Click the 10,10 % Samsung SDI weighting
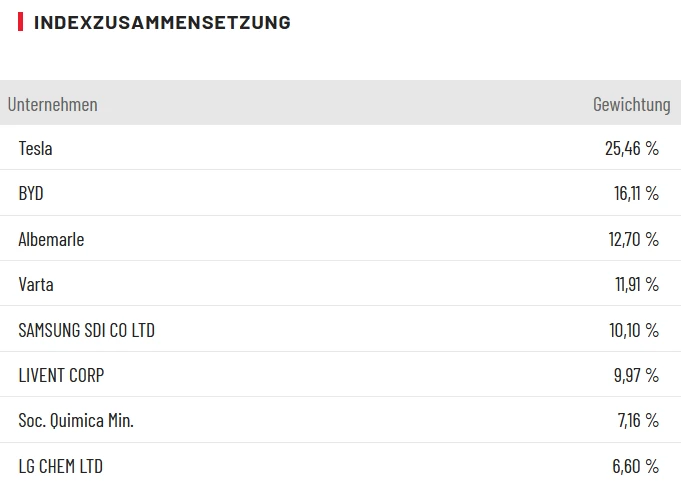Screen dimensions: 681x501 coord(635,330)
